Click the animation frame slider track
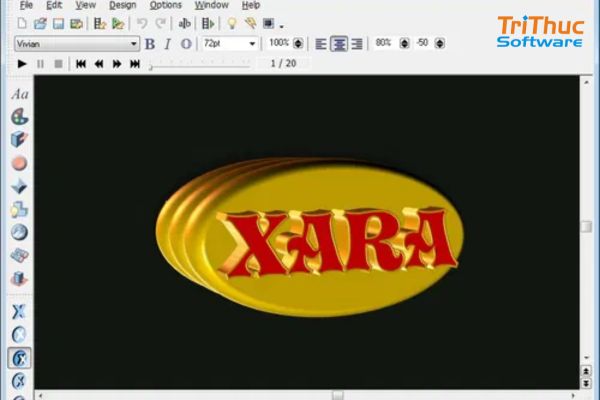 pos(200,66)
